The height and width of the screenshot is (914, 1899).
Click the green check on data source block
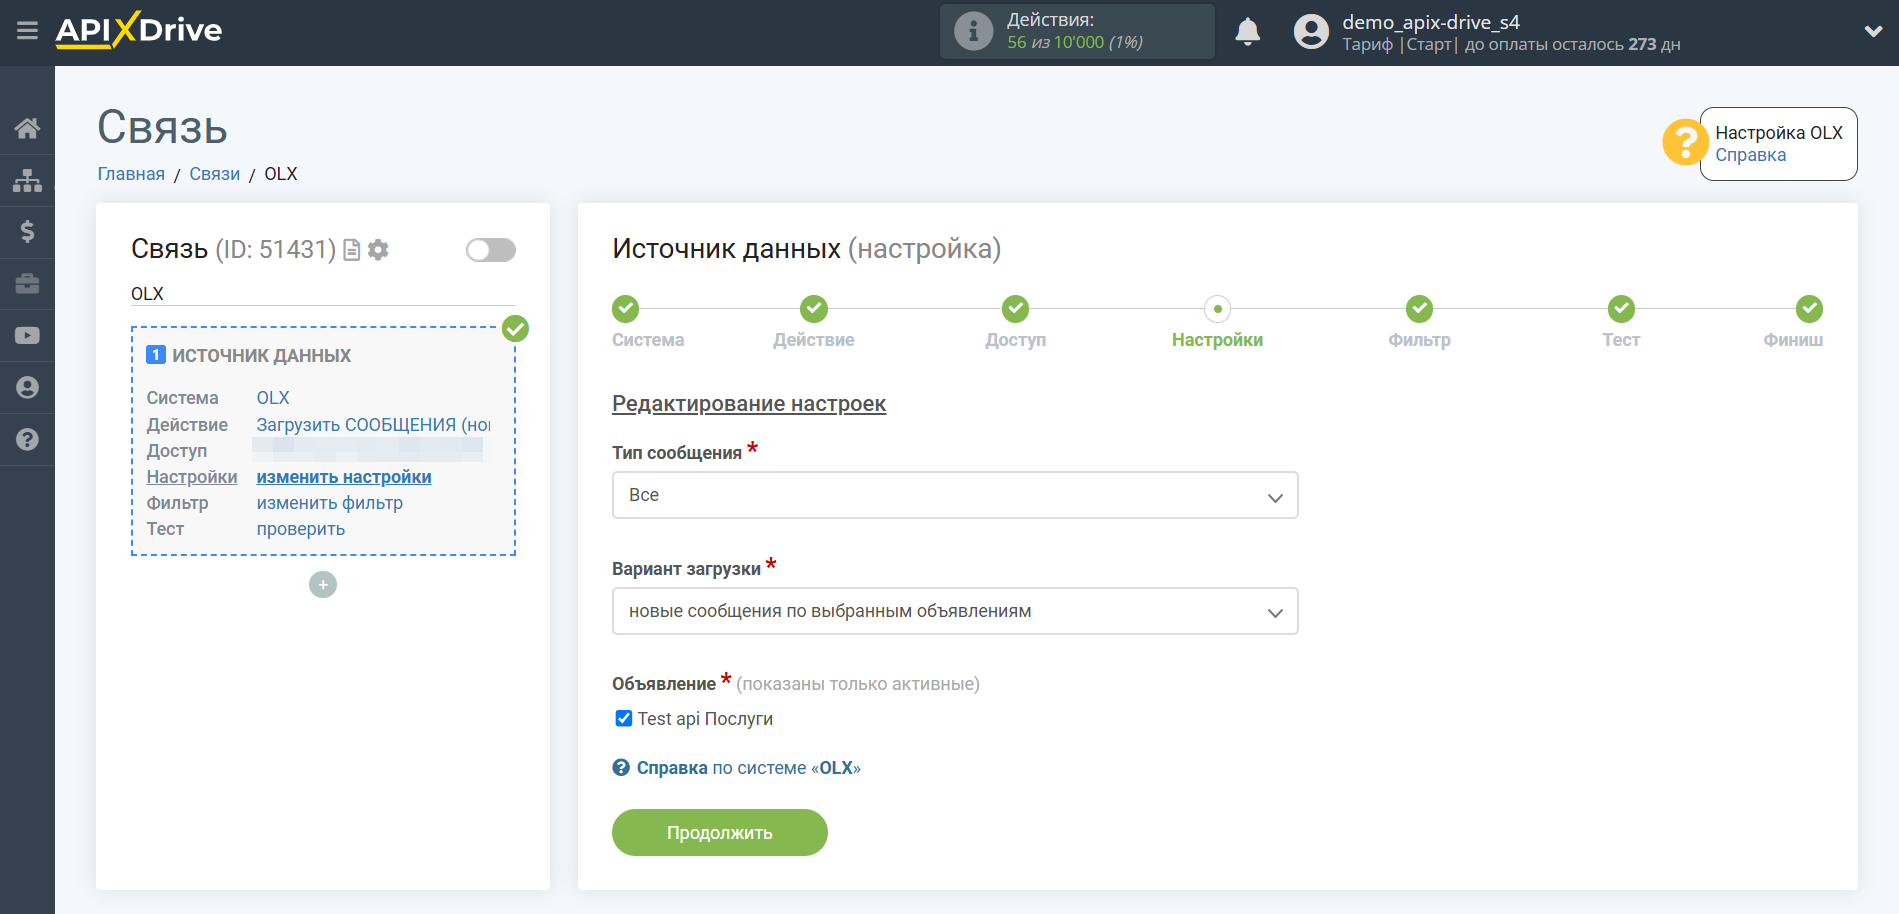click(515, 328)
